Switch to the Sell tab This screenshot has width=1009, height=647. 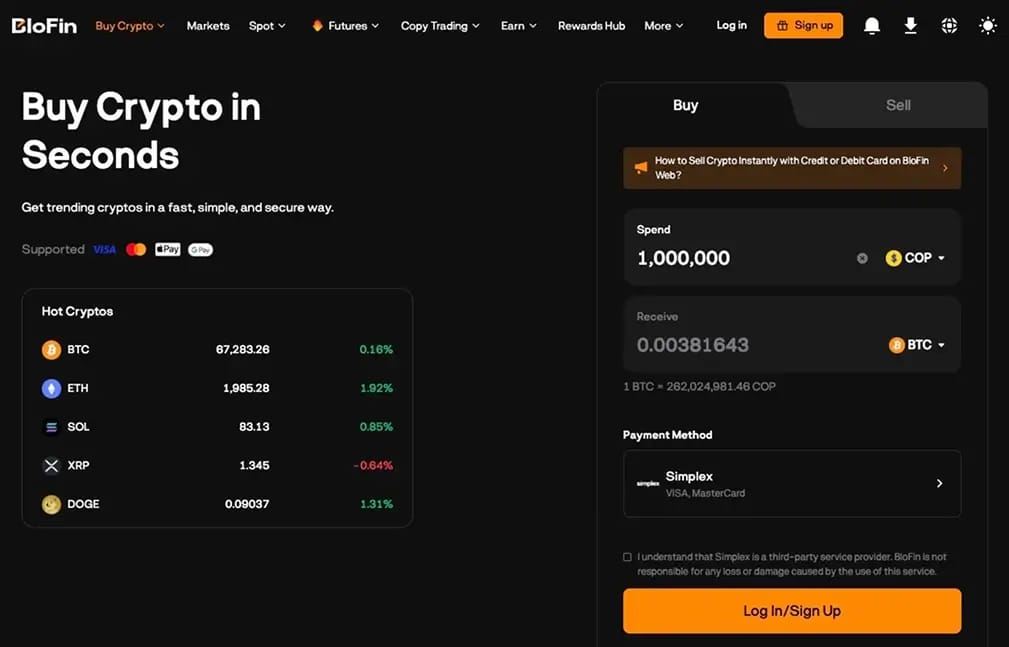click(x=898, y=105)
